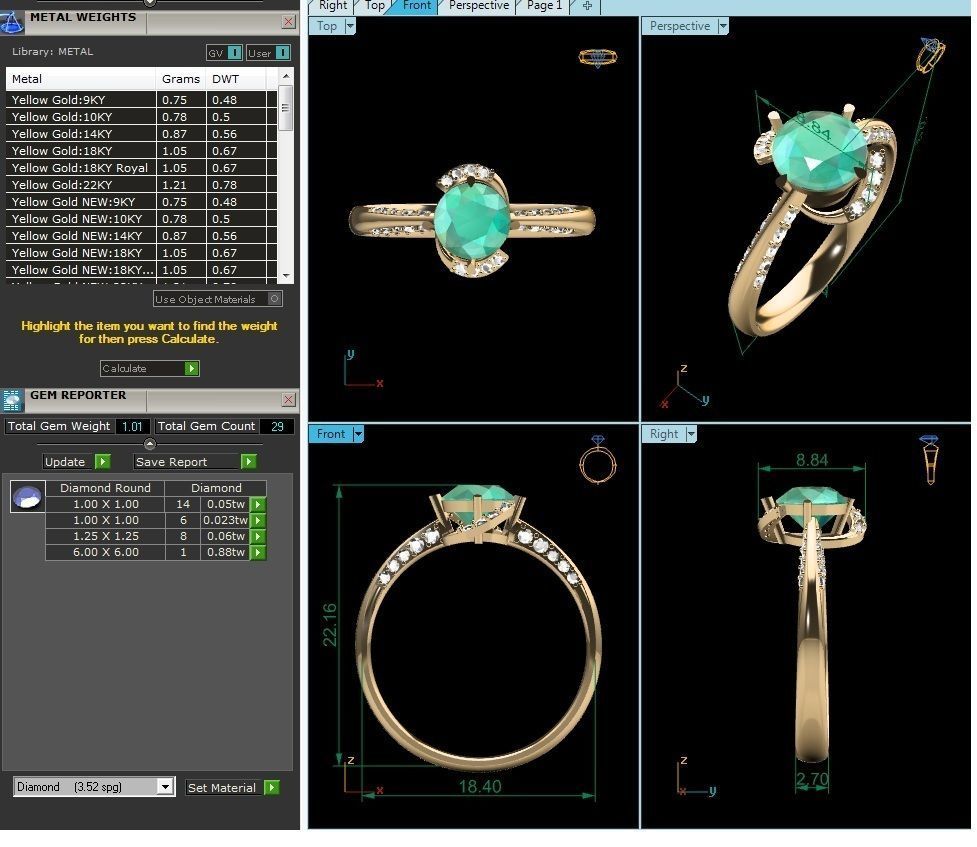Click the Metal column header

coord(81,79)
